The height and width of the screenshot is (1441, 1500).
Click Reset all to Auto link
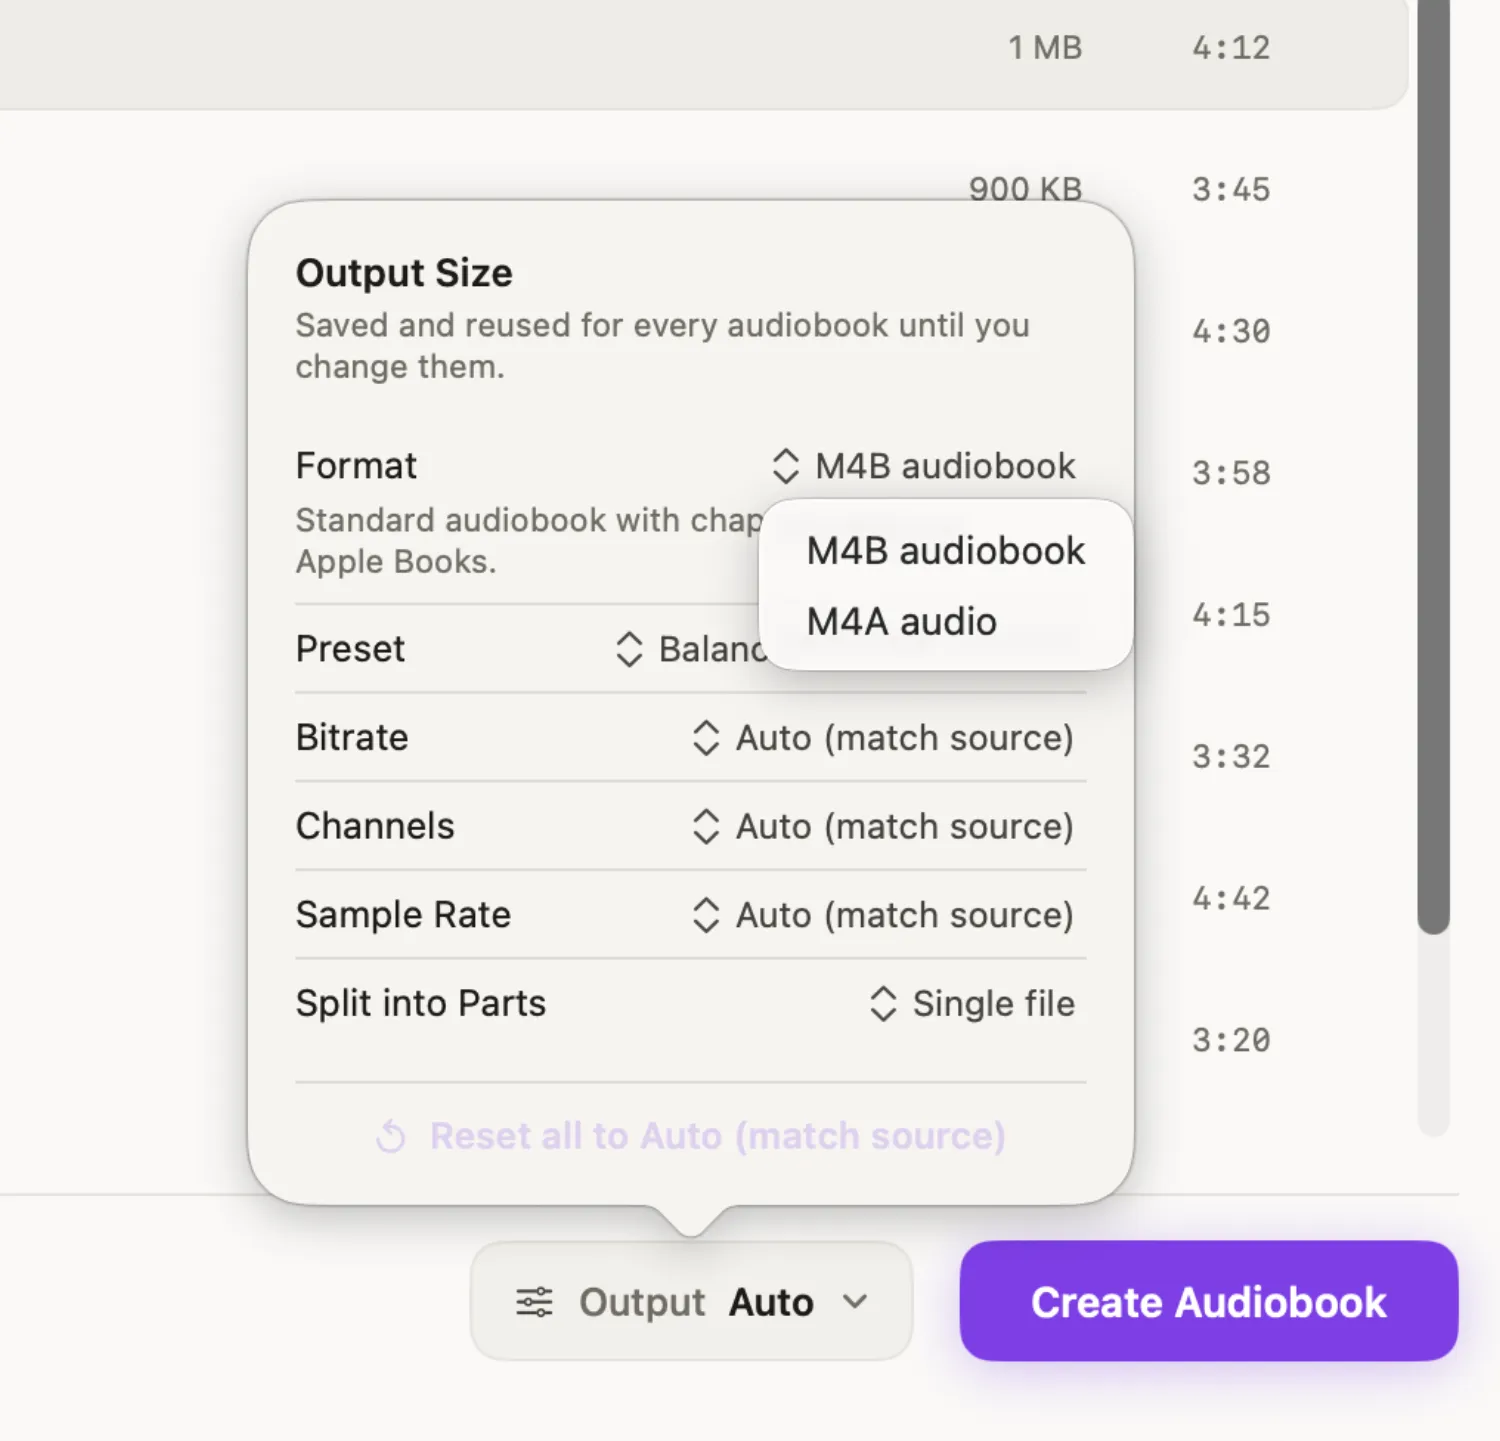717,1136
